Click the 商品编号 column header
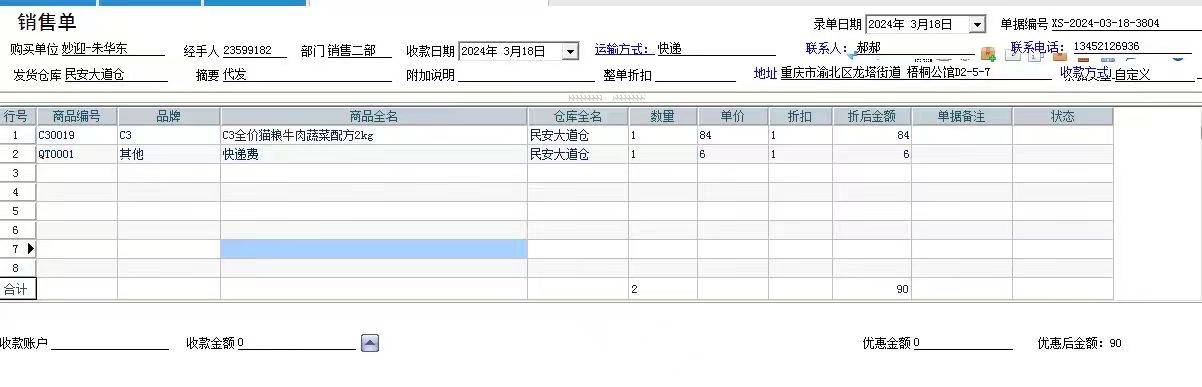Image resolution: width=1202 pixels, height=387 pixels. pyautogui.click(x=77, y=116)
